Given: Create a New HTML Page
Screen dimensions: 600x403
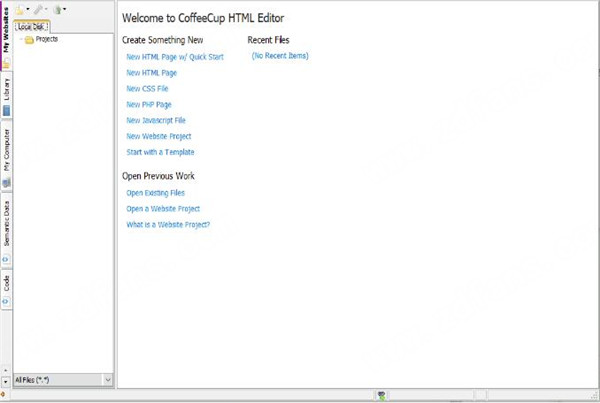Looking at the screenshot, I should (152, 73).
